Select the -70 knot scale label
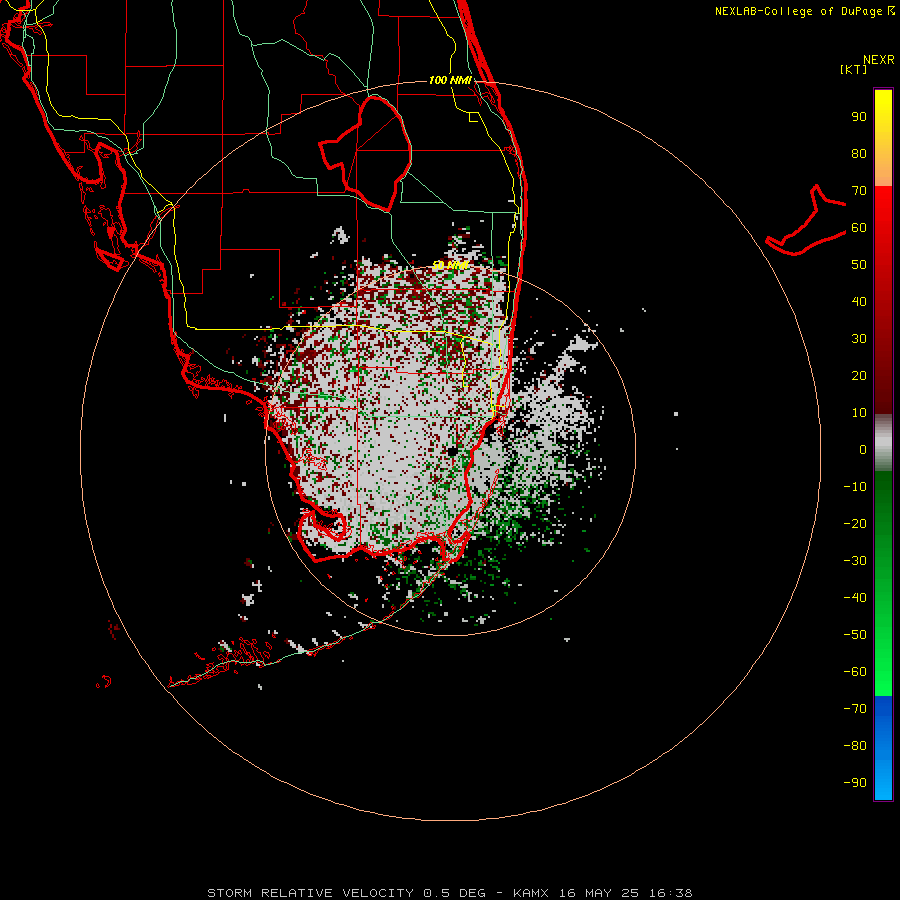Screen dimensions: 900x900 pyautogui.click(x=855, y=709)
